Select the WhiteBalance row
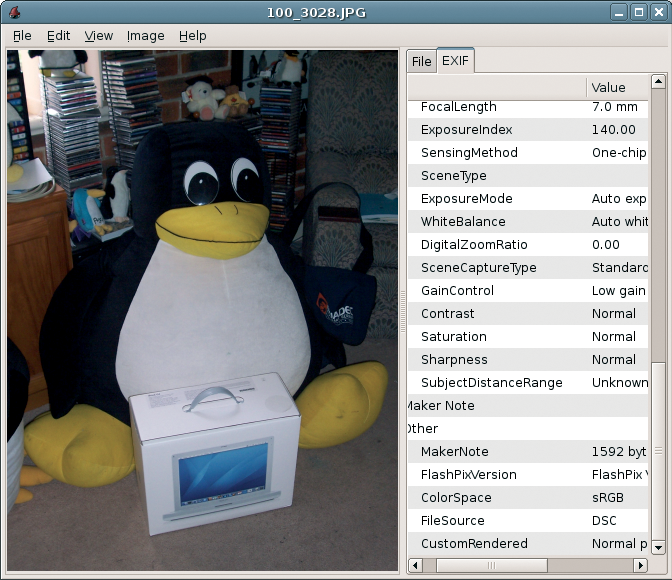The image size is (672, 580). (x=528, y=222)
